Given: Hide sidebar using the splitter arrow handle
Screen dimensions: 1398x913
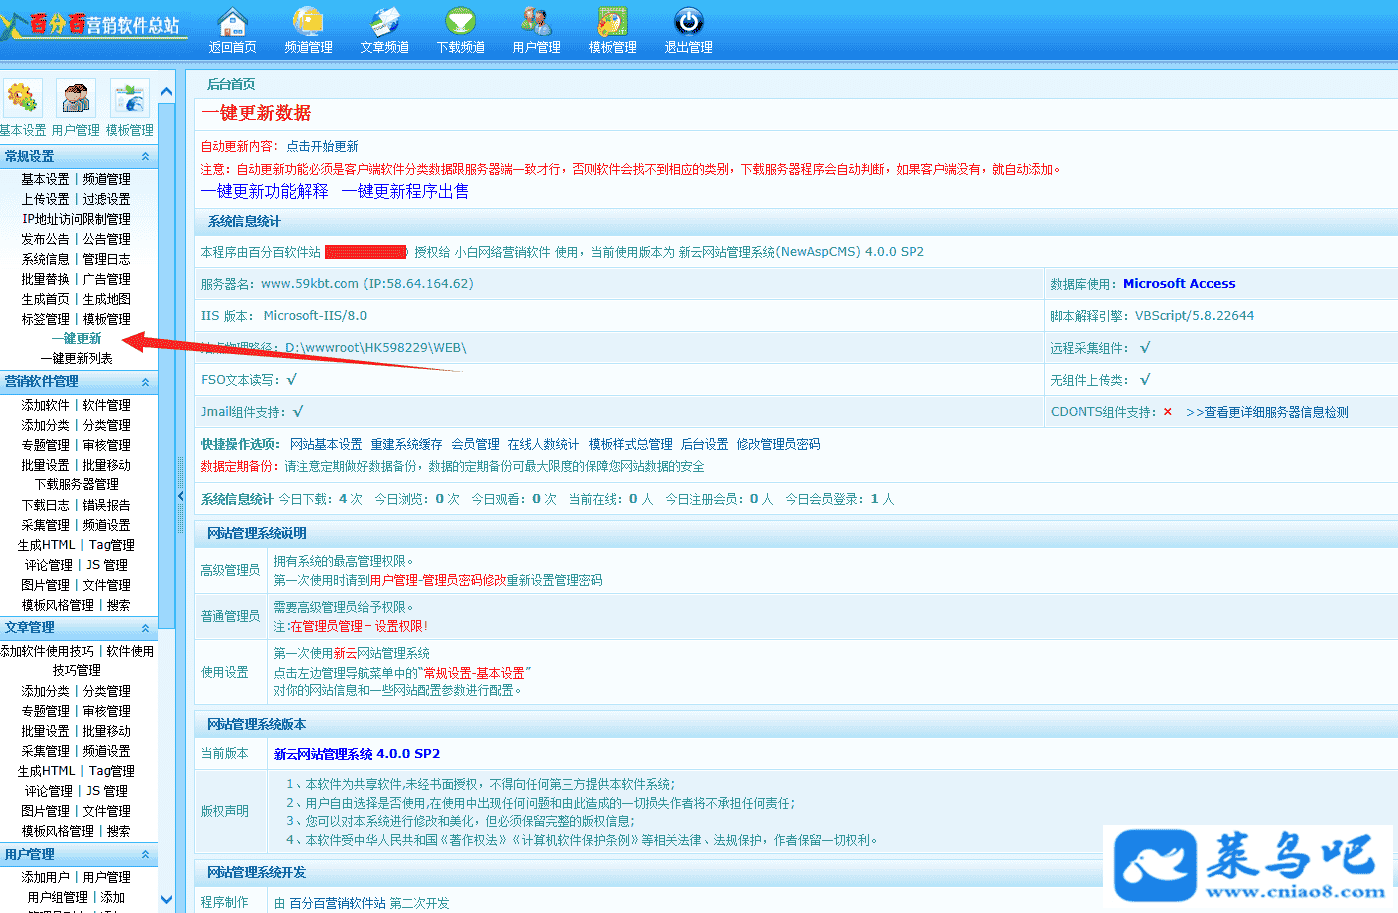Looking at the screenshot, I should [180, 496].
